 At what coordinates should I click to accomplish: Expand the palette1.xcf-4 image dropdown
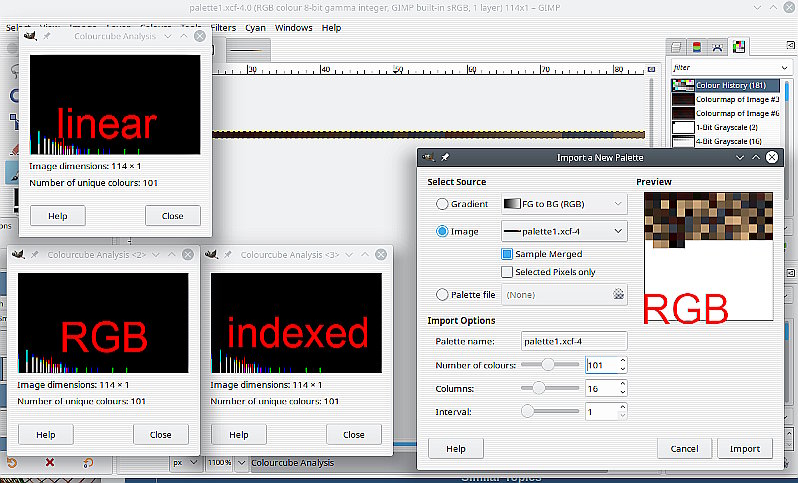click(x=564, y=231)
